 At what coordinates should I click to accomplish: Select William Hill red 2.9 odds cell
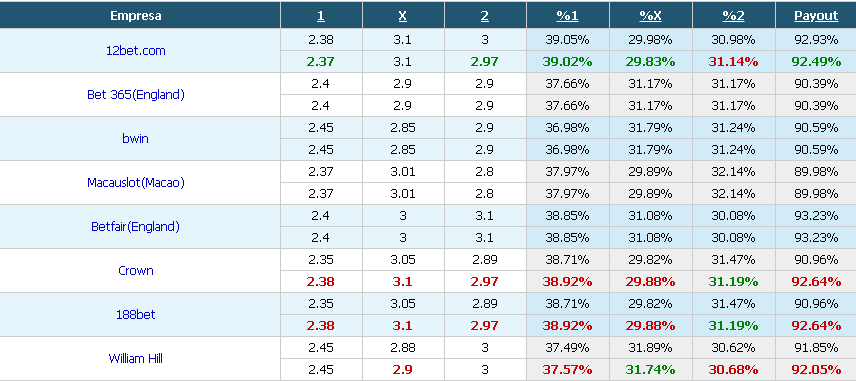402,370
